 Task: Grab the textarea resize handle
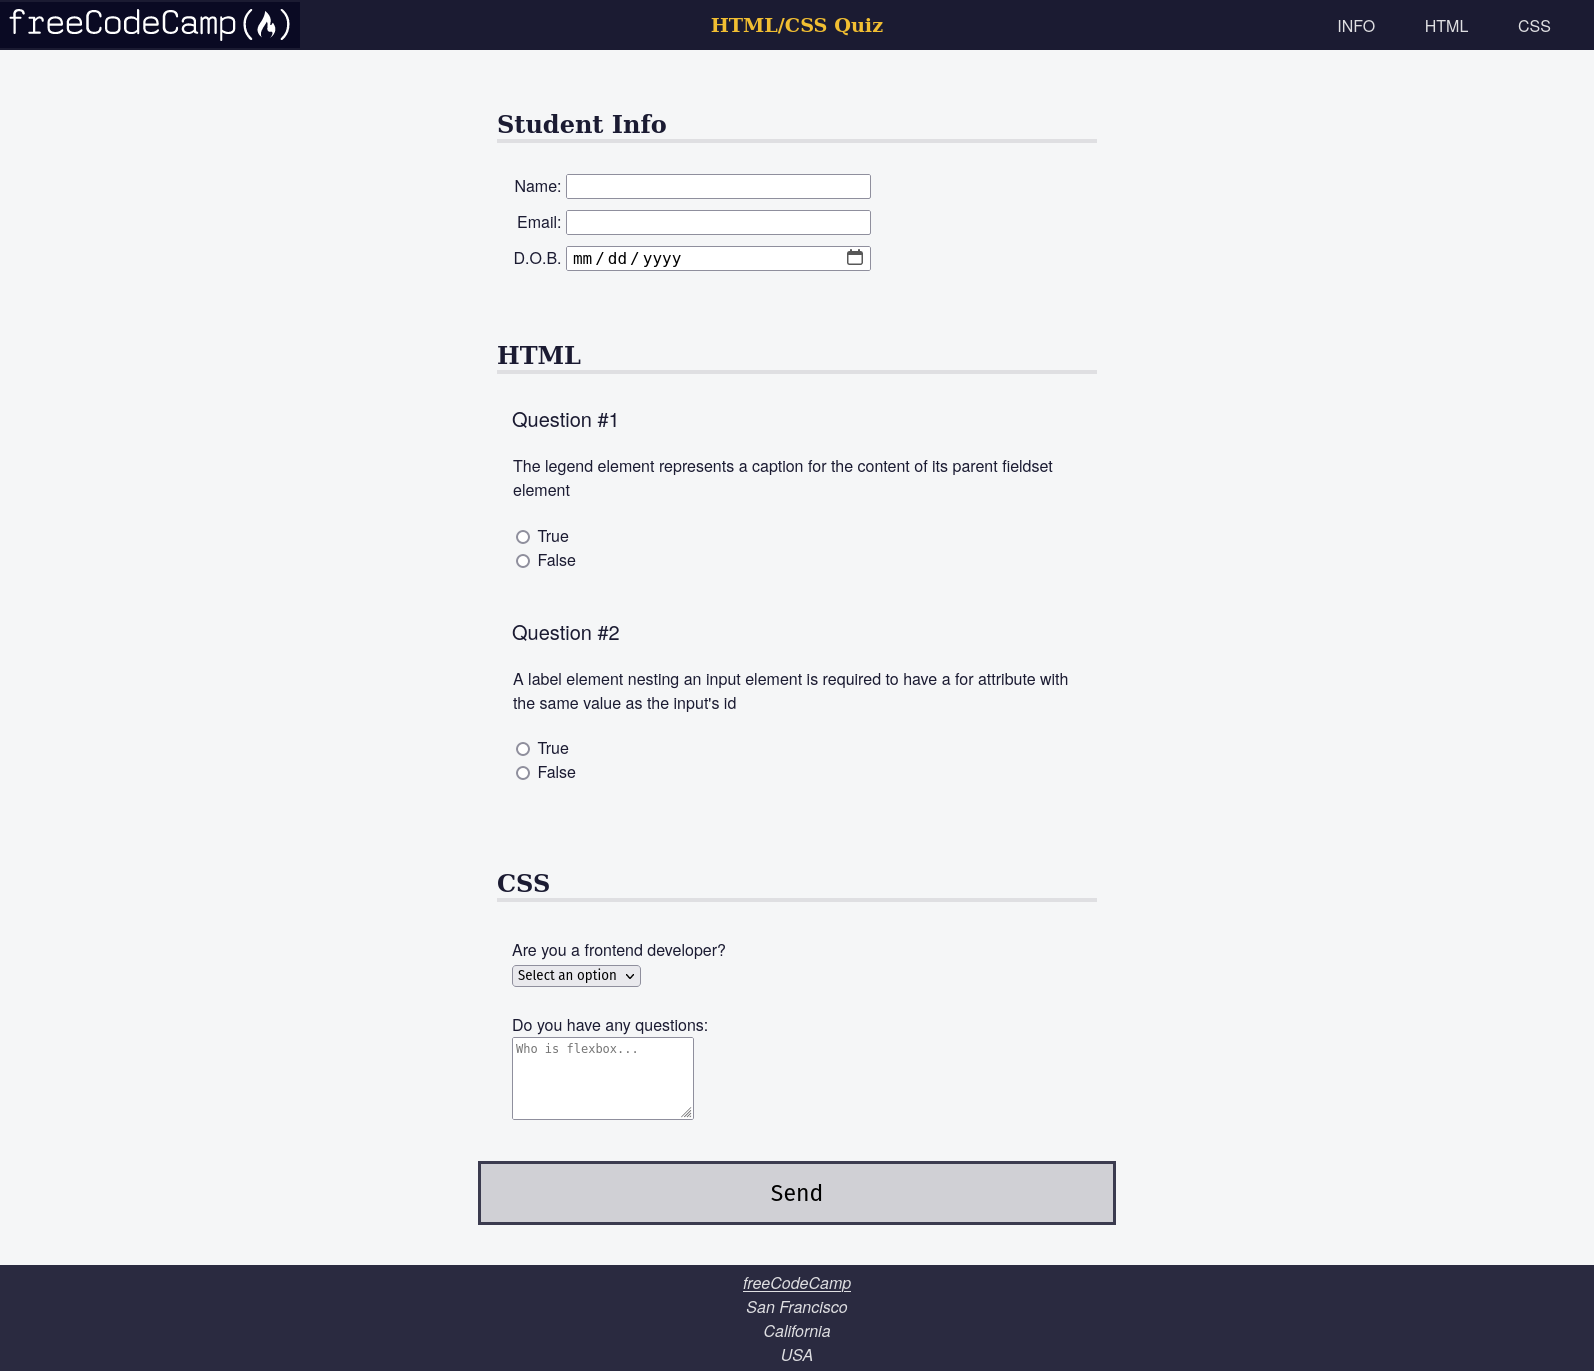[686, 1112]
